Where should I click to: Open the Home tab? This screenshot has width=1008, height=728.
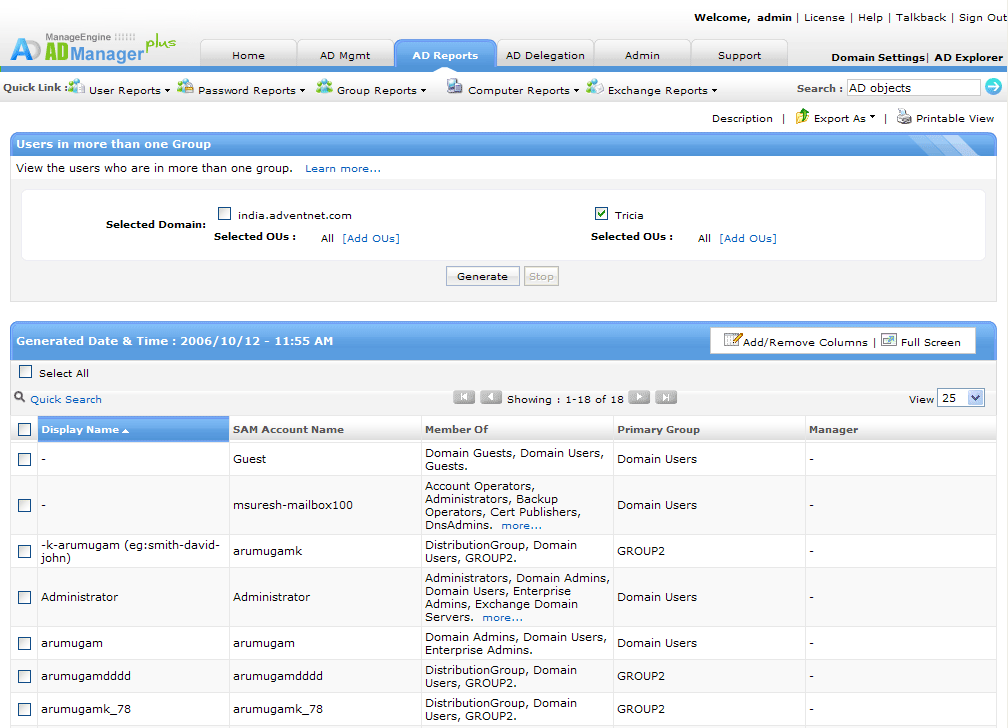pos(248,55)
